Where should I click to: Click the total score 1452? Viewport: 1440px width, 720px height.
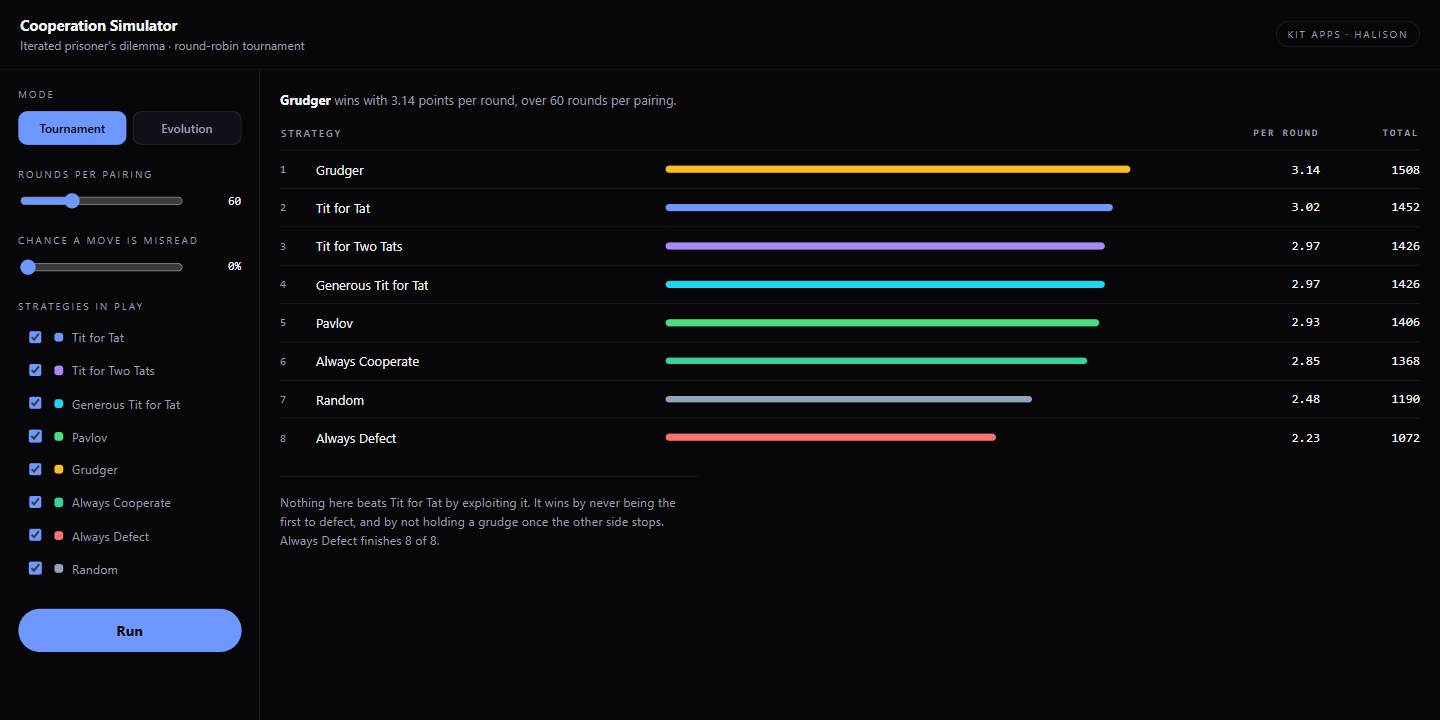(x=1405, y=208)
